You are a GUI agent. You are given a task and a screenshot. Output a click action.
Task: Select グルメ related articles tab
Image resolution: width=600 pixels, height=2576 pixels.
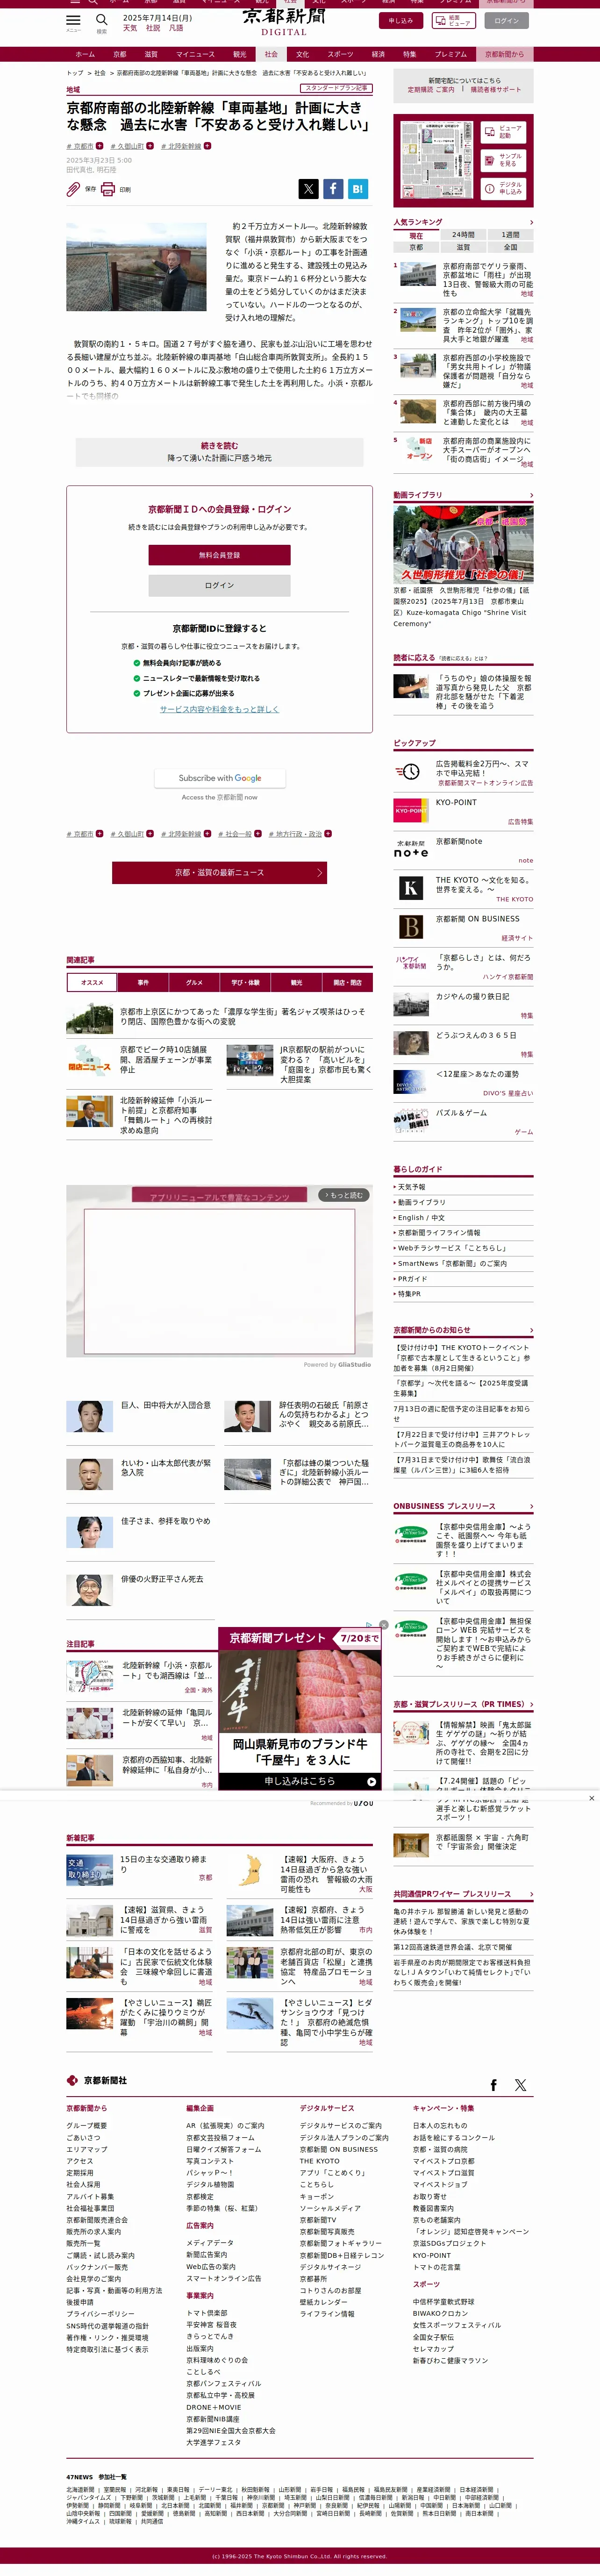pos(194,982)
